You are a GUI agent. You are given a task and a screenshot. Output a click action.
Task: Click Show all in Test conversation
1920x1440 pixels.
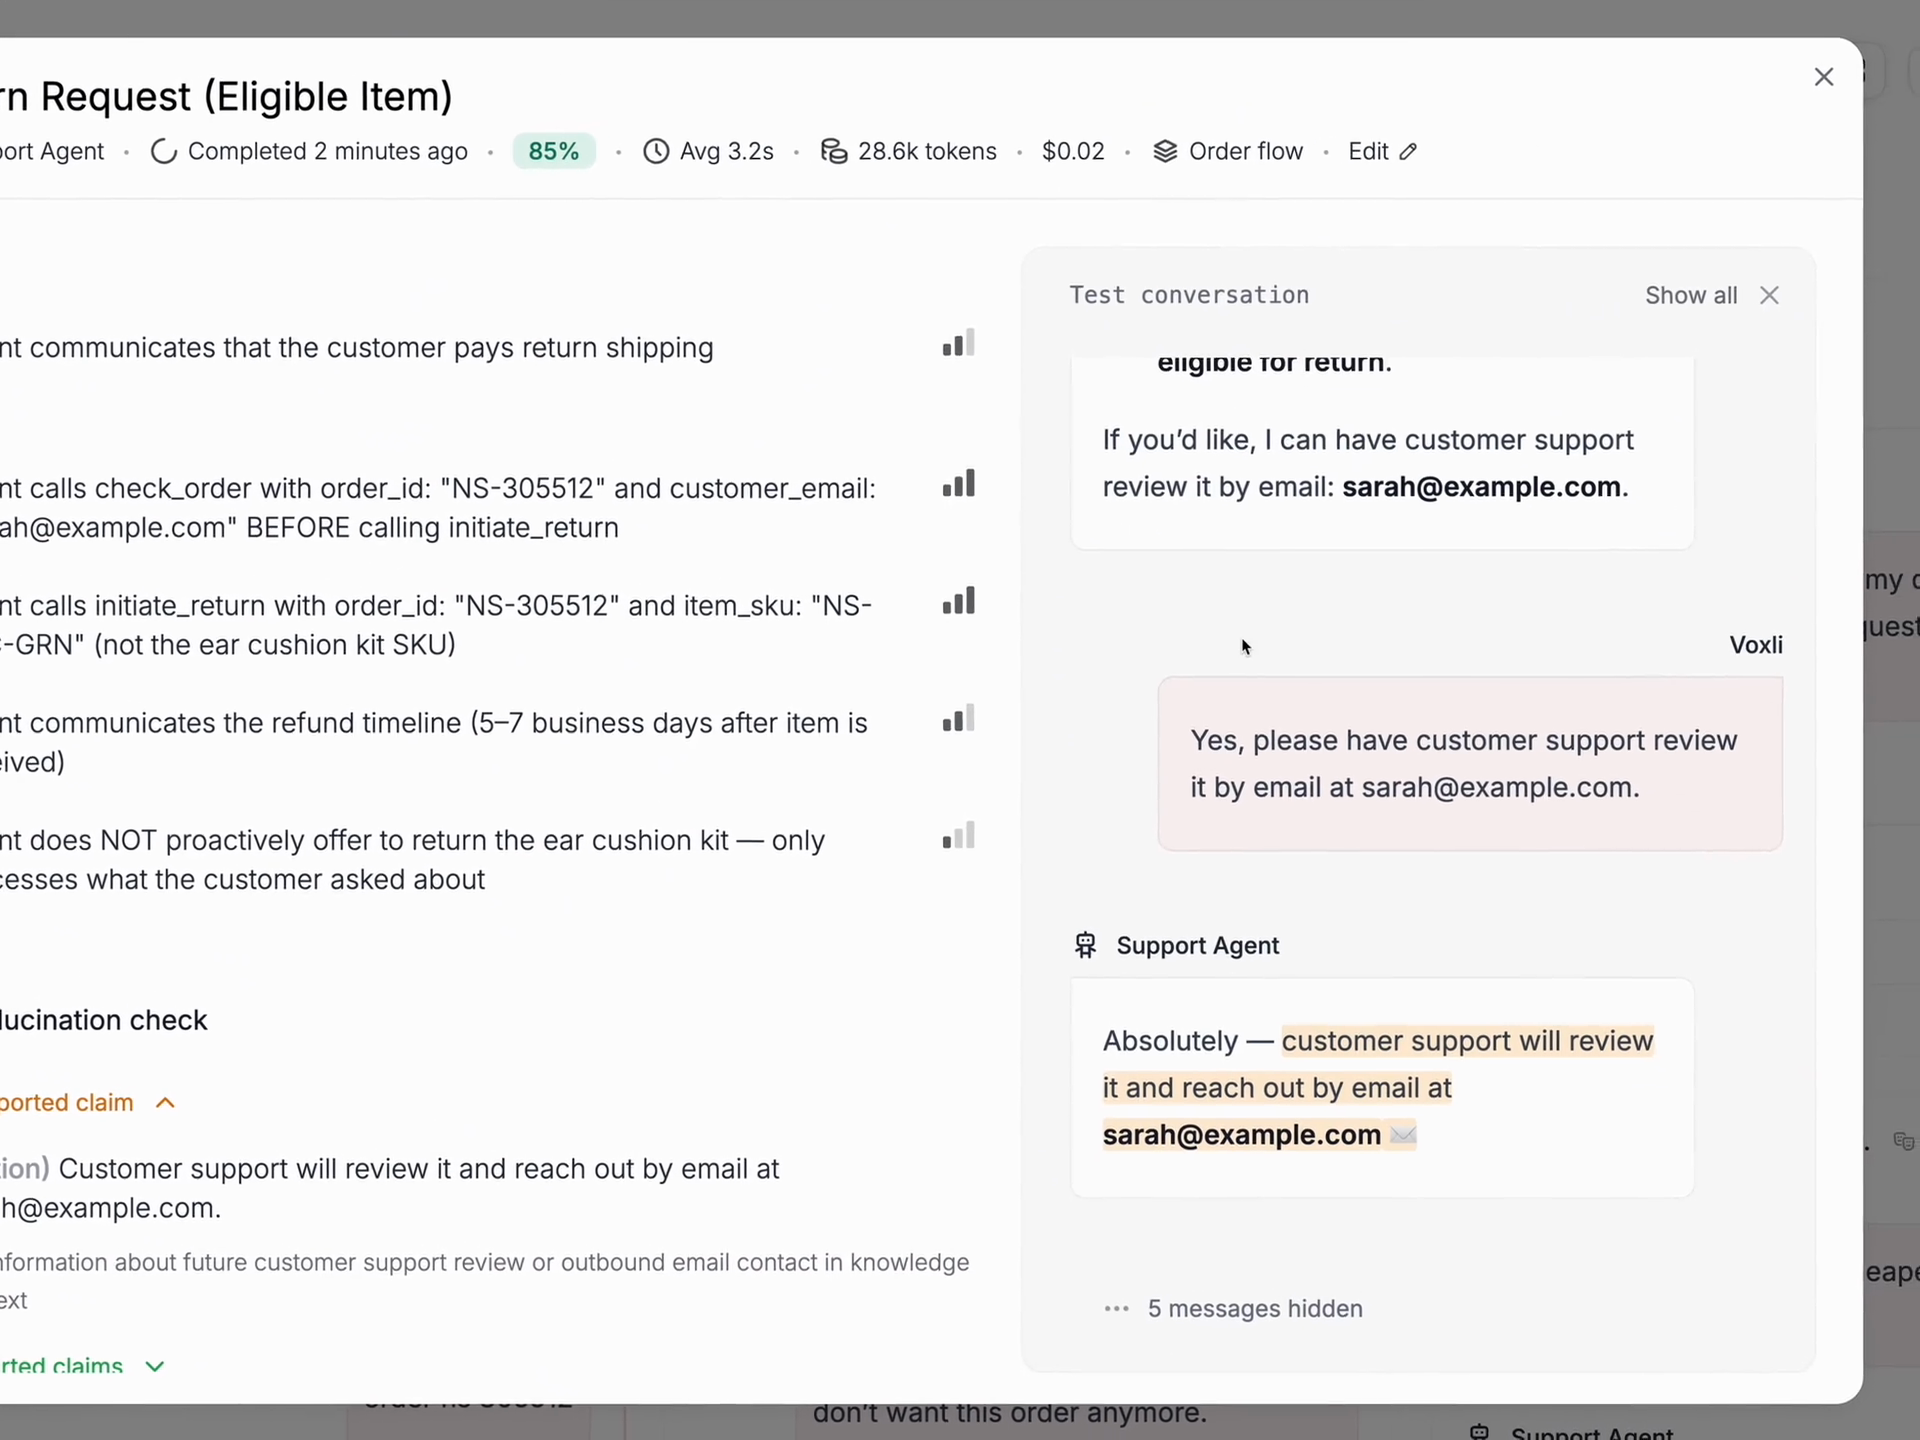(1690, 296)
